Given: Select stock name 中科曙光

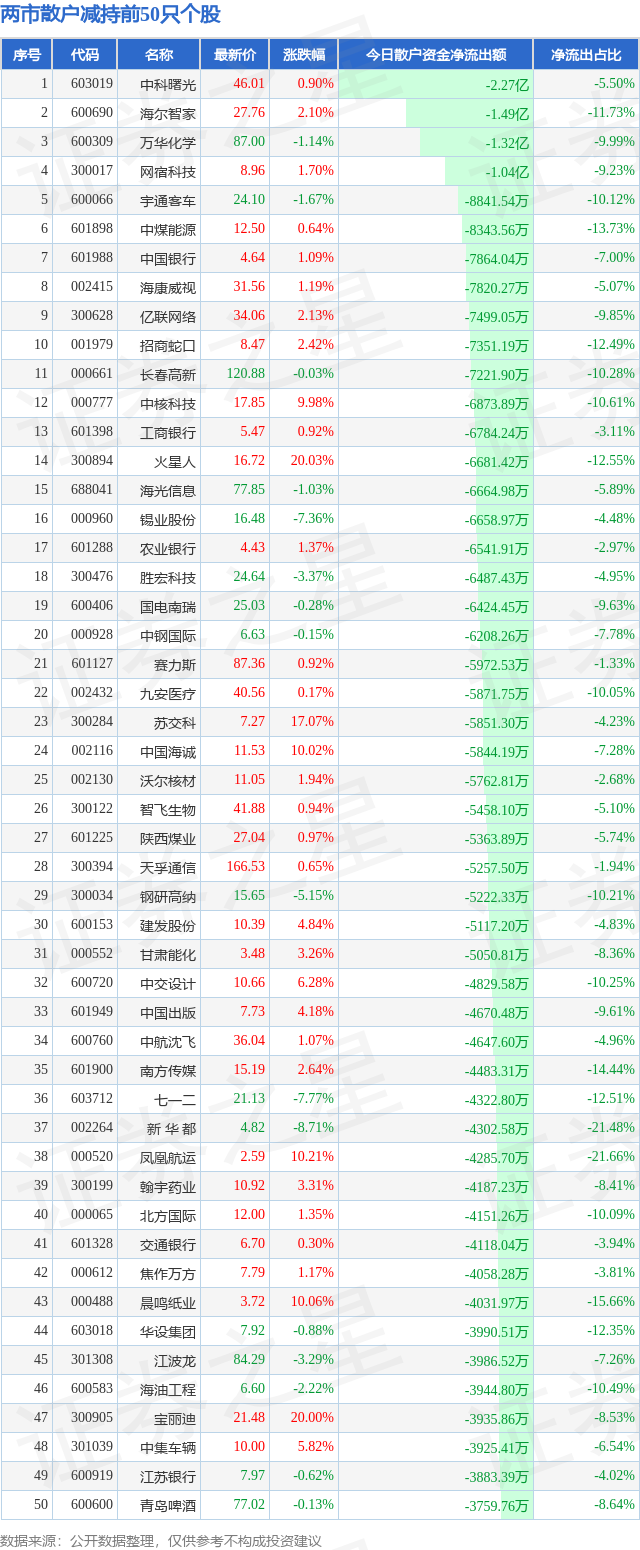Looking at the screenshot, I should [168, 84].
